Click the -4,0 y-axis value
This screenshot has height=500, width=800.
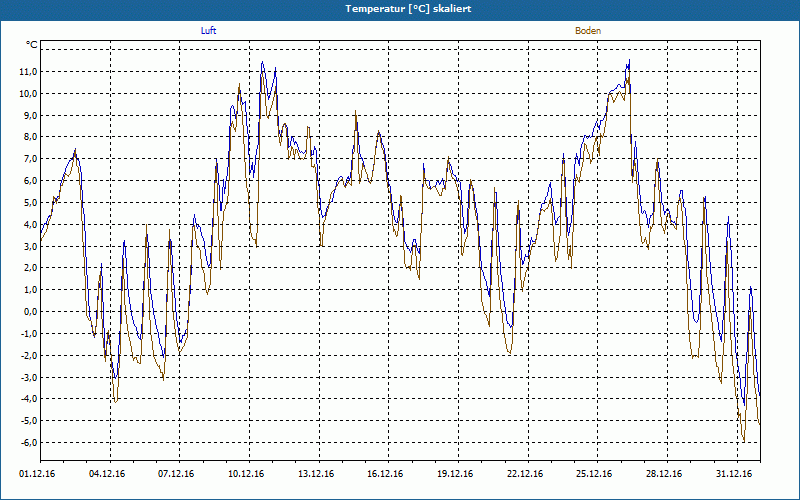(x=29, y=399)
